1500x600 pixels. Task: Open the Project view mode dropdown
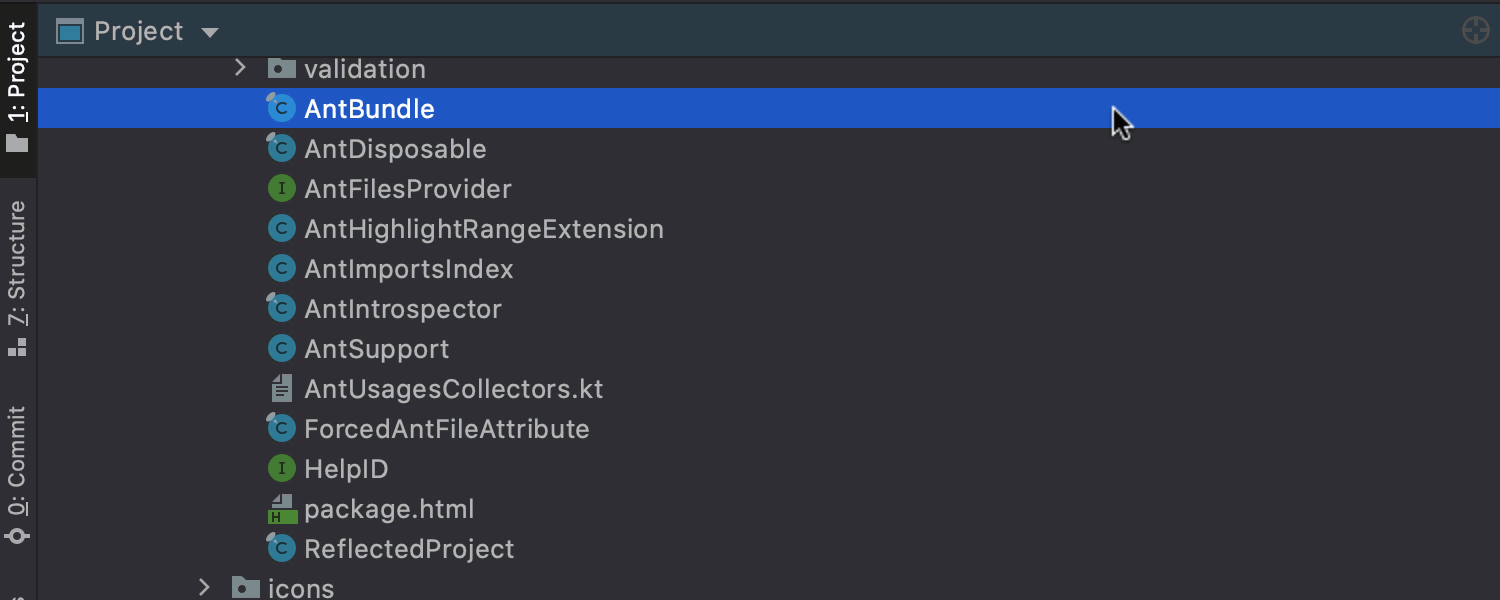(x=210, y=31)
